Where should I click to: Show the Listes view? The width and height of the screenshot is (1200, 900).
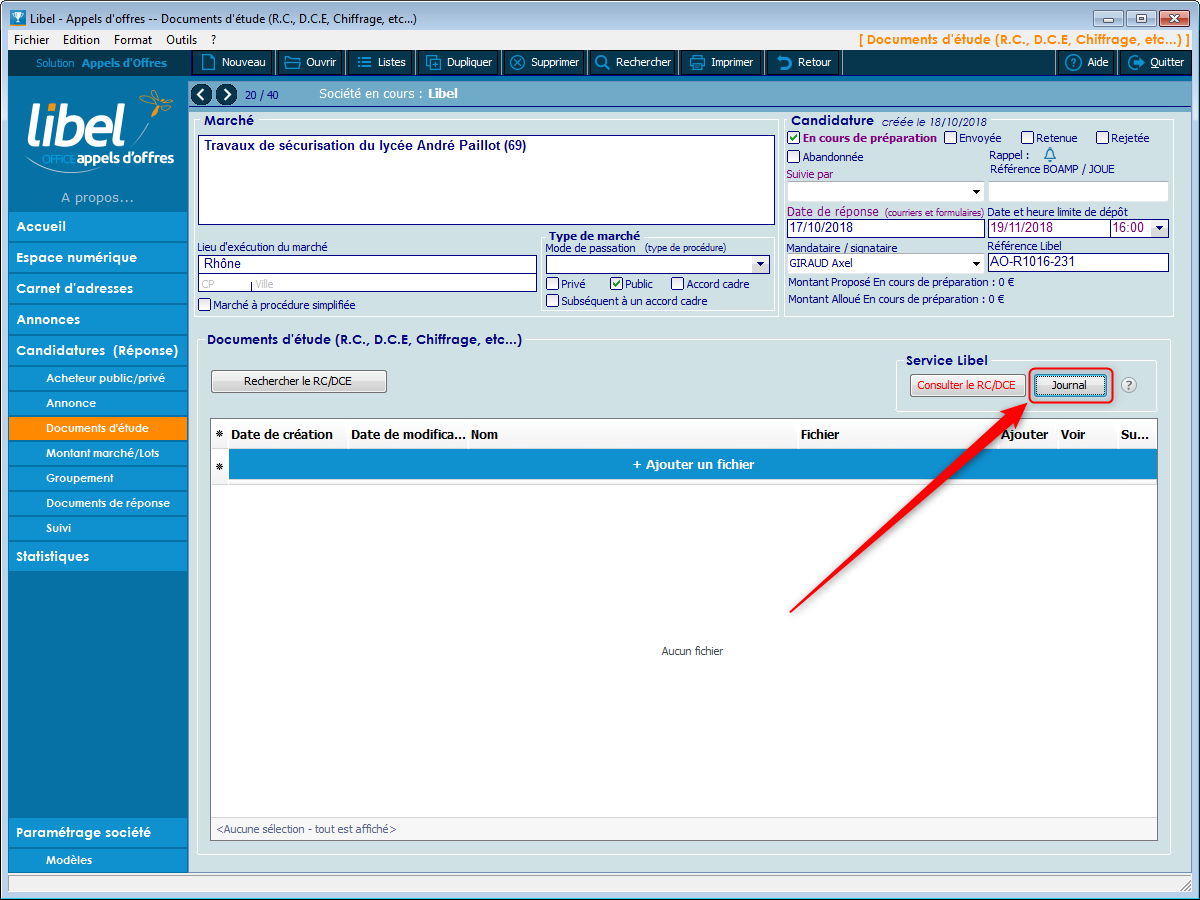381,62
